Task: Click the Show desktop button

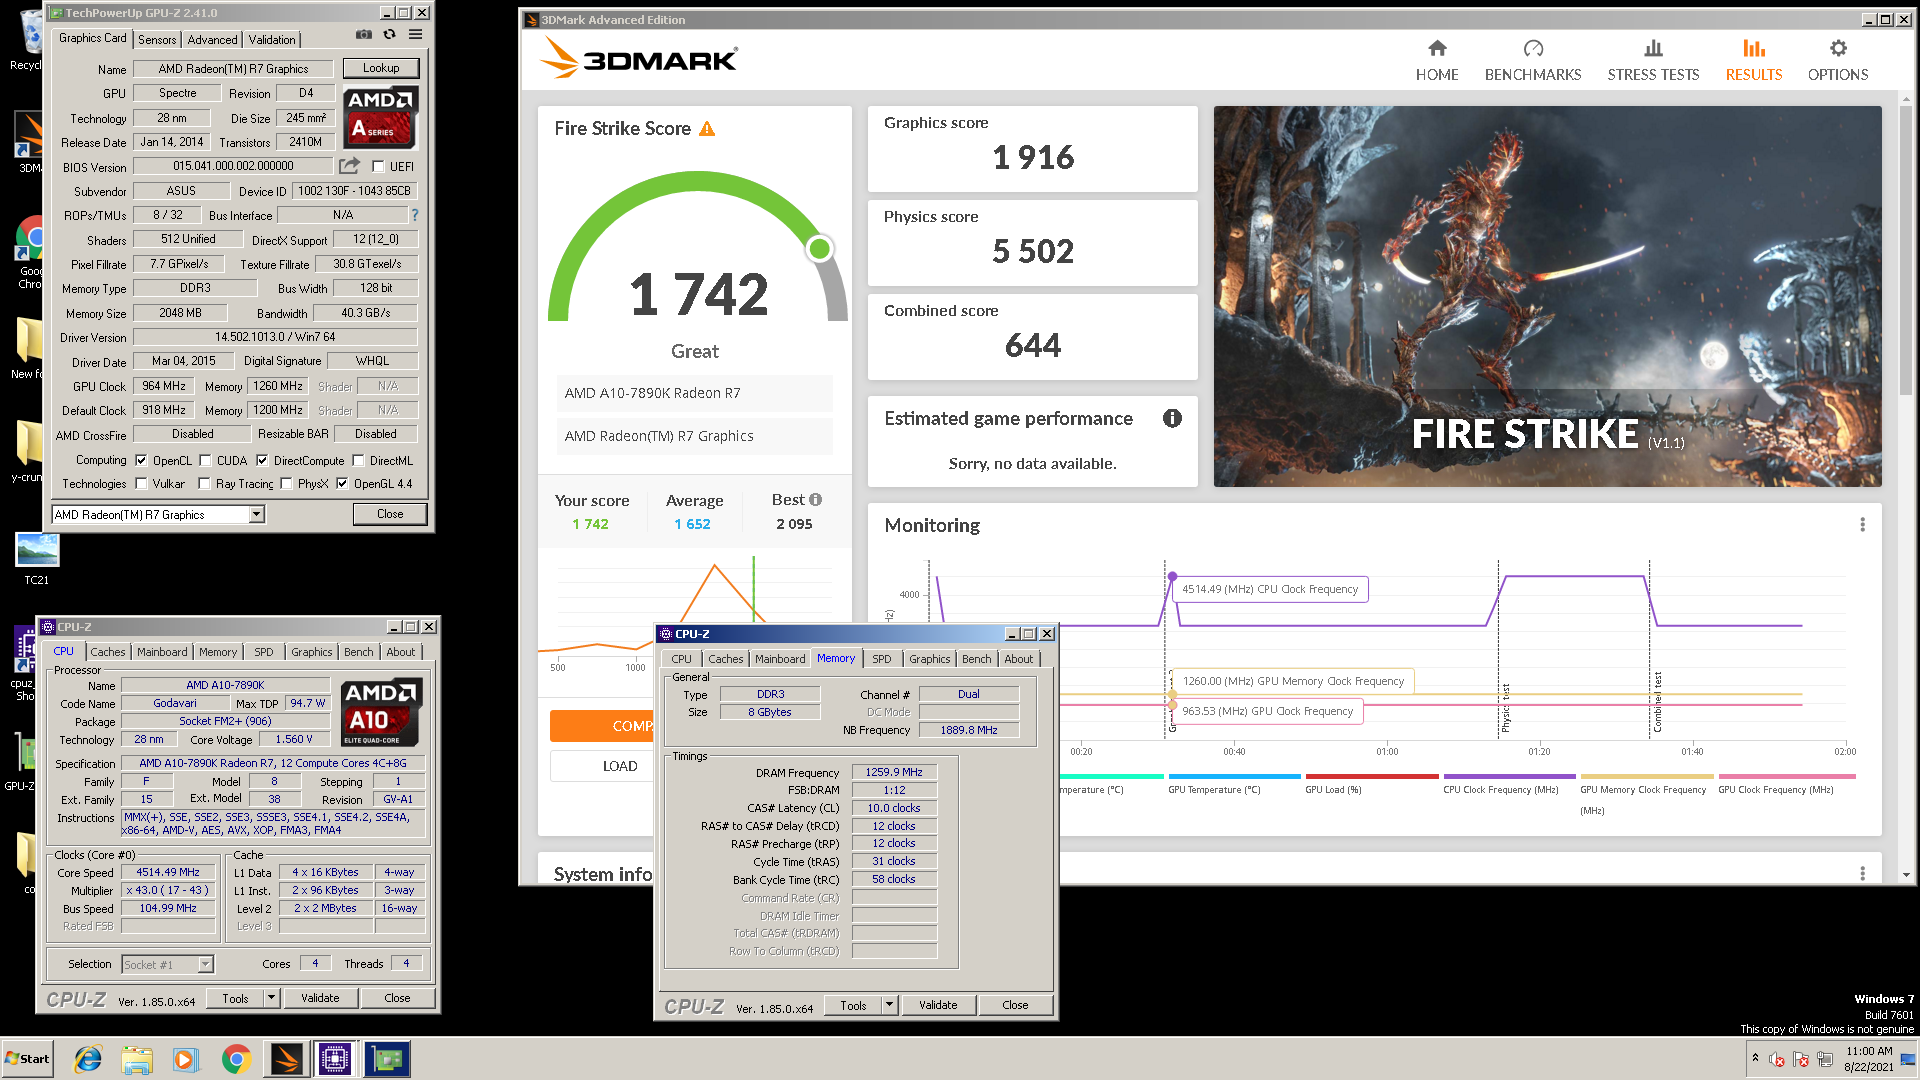Action: click(1908, 1059)
